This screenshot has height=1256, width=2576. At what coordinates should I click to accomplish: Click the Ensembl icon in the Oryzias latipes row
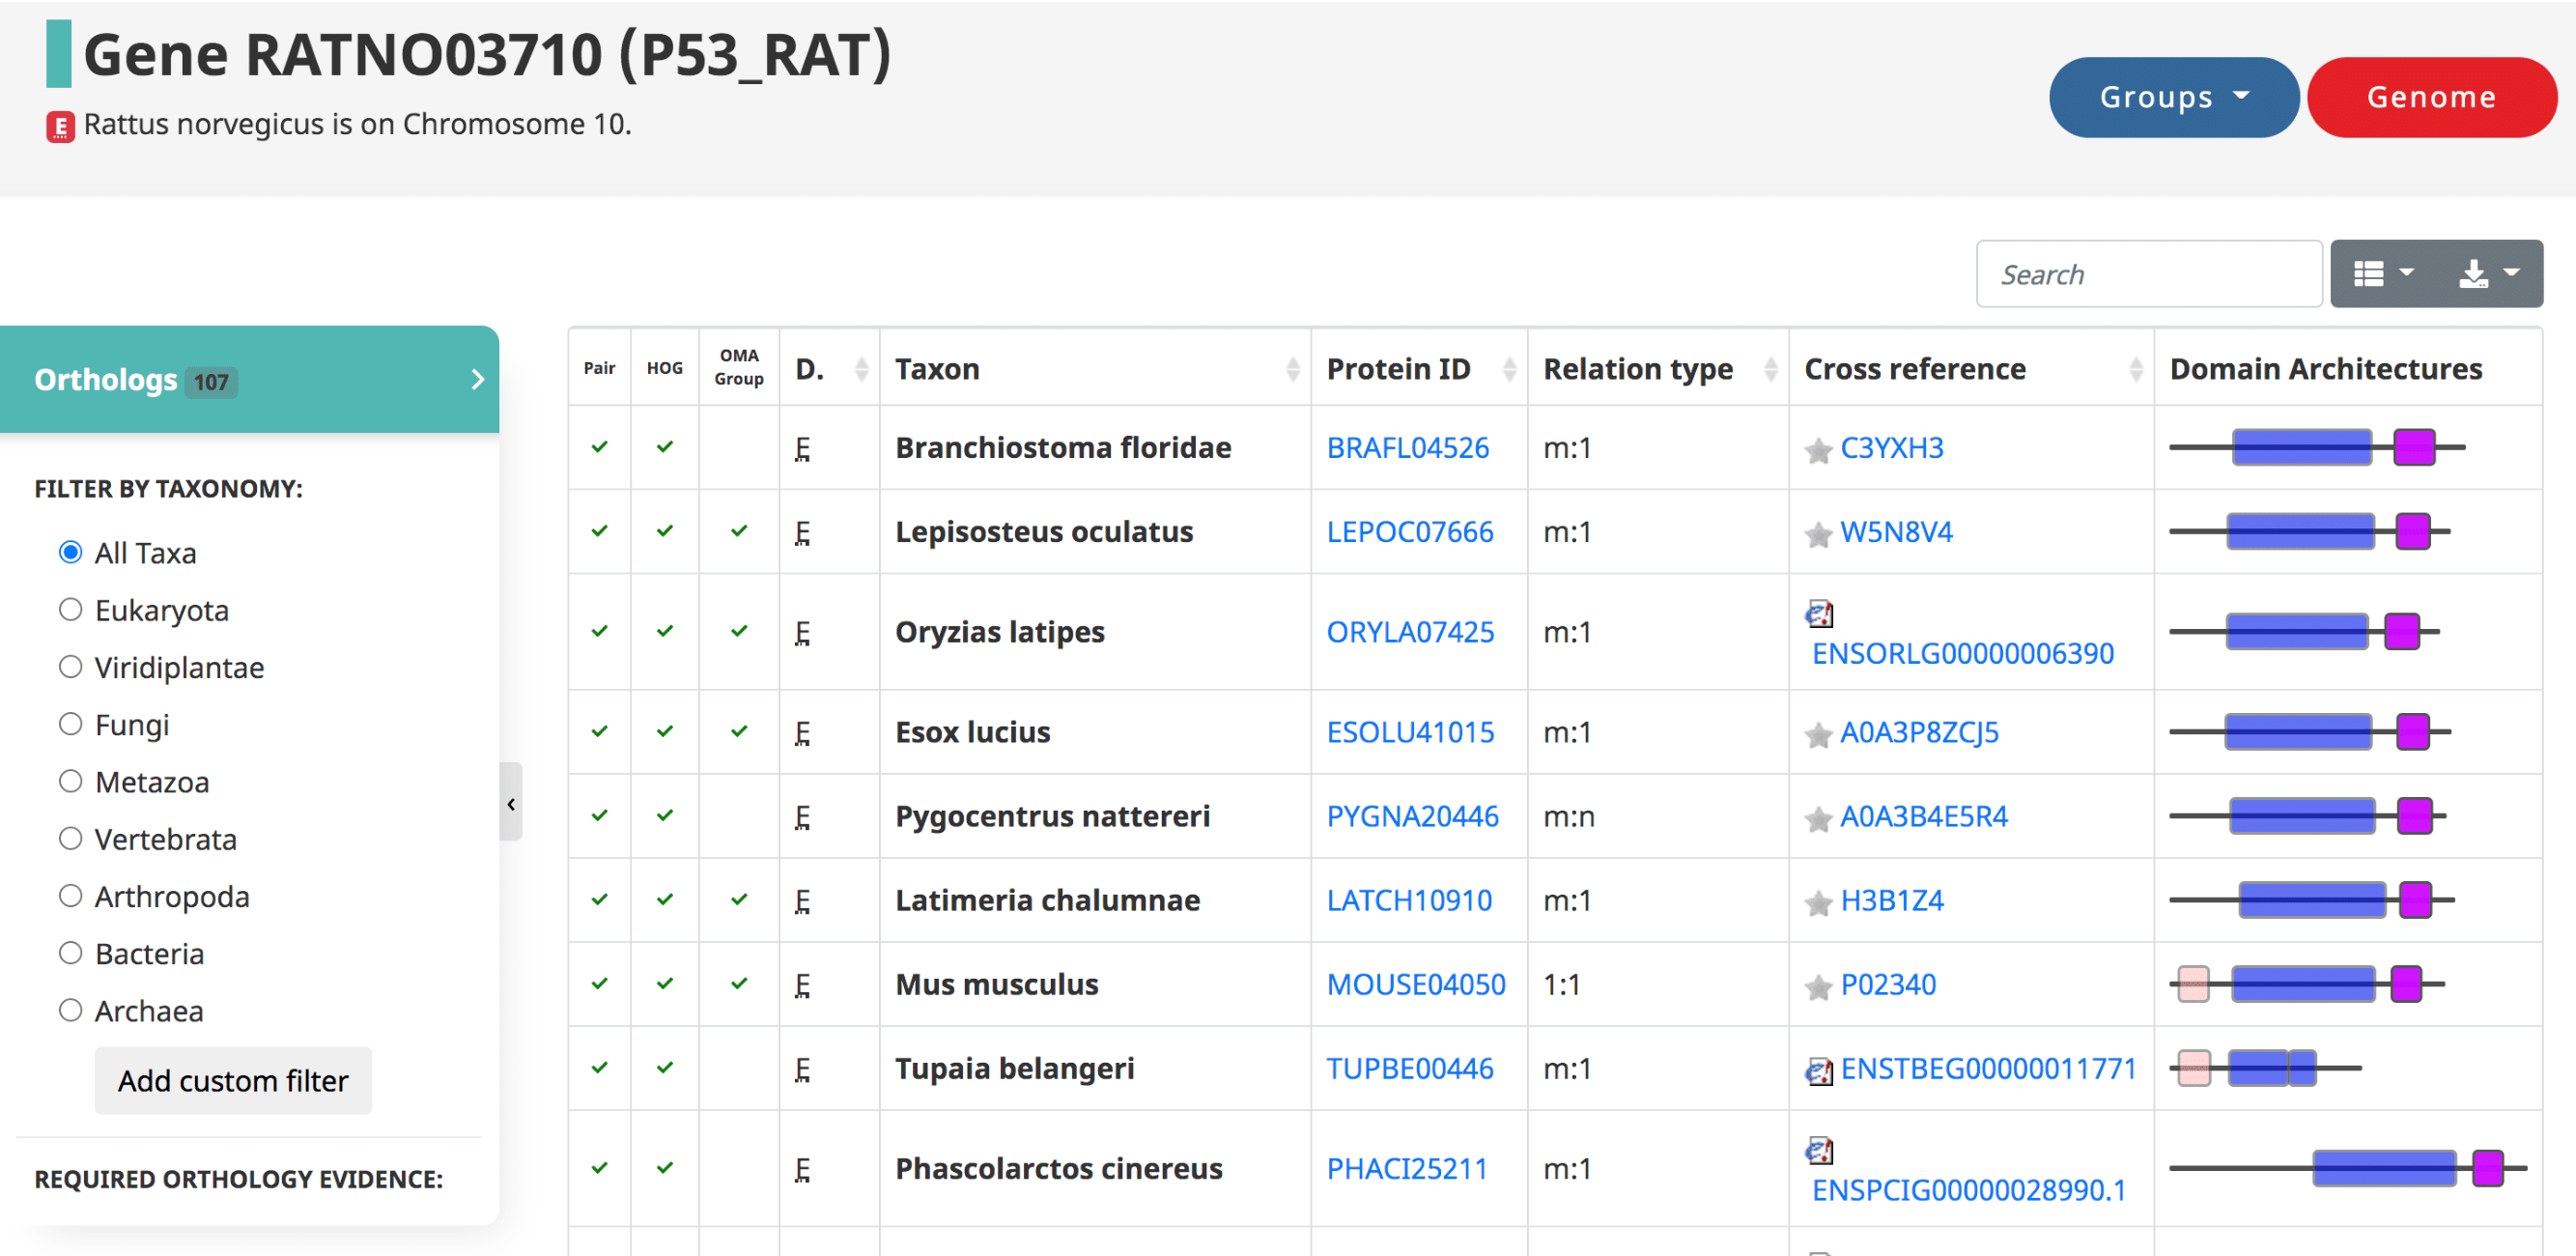[x=1818, y=613]
